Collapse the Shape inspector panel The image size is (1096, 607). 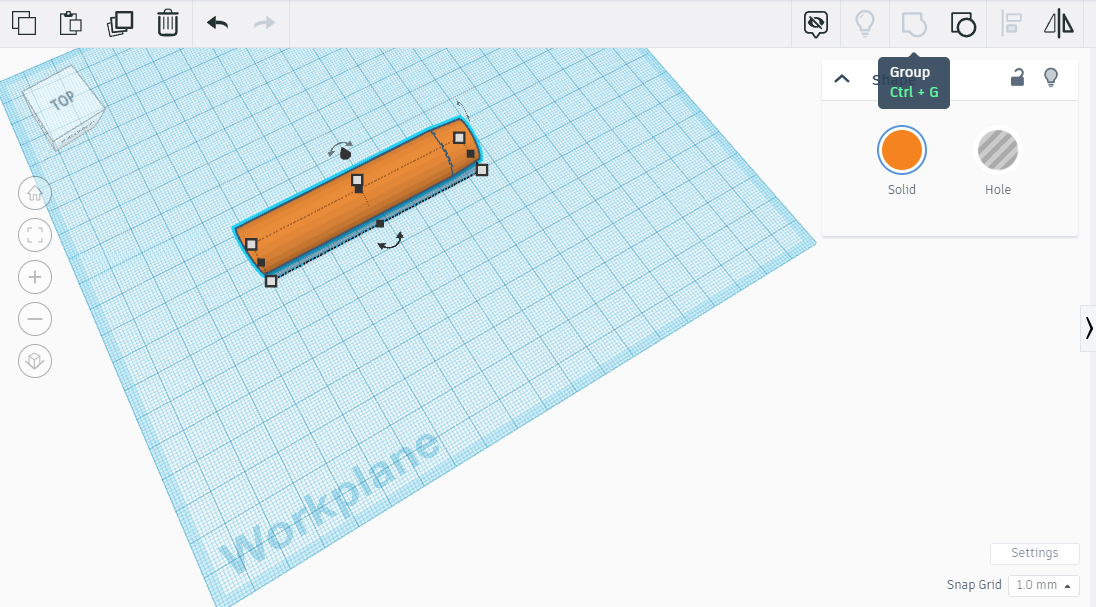pos(842,78)
